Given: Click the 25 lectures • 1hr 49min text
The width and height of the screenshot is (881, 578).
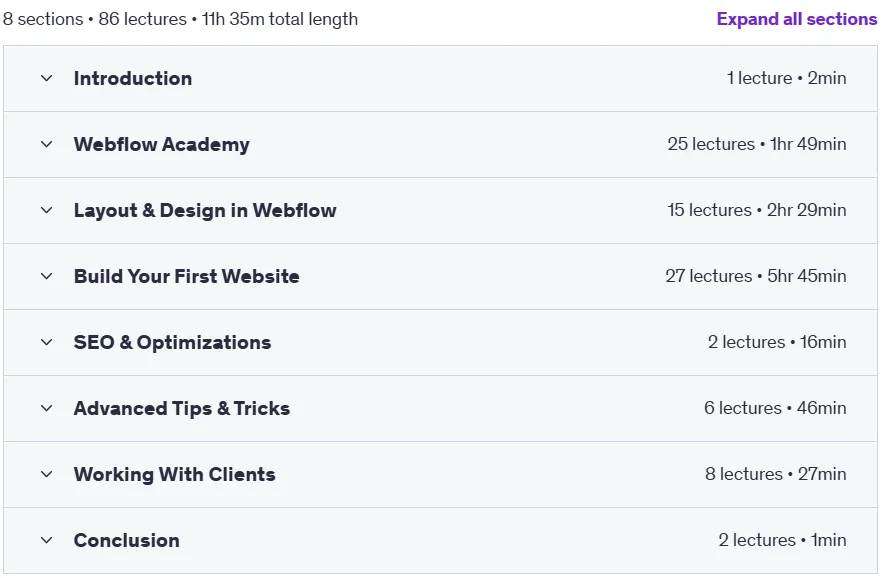Looking at the screenshot, I should click(x=757, y=144).
